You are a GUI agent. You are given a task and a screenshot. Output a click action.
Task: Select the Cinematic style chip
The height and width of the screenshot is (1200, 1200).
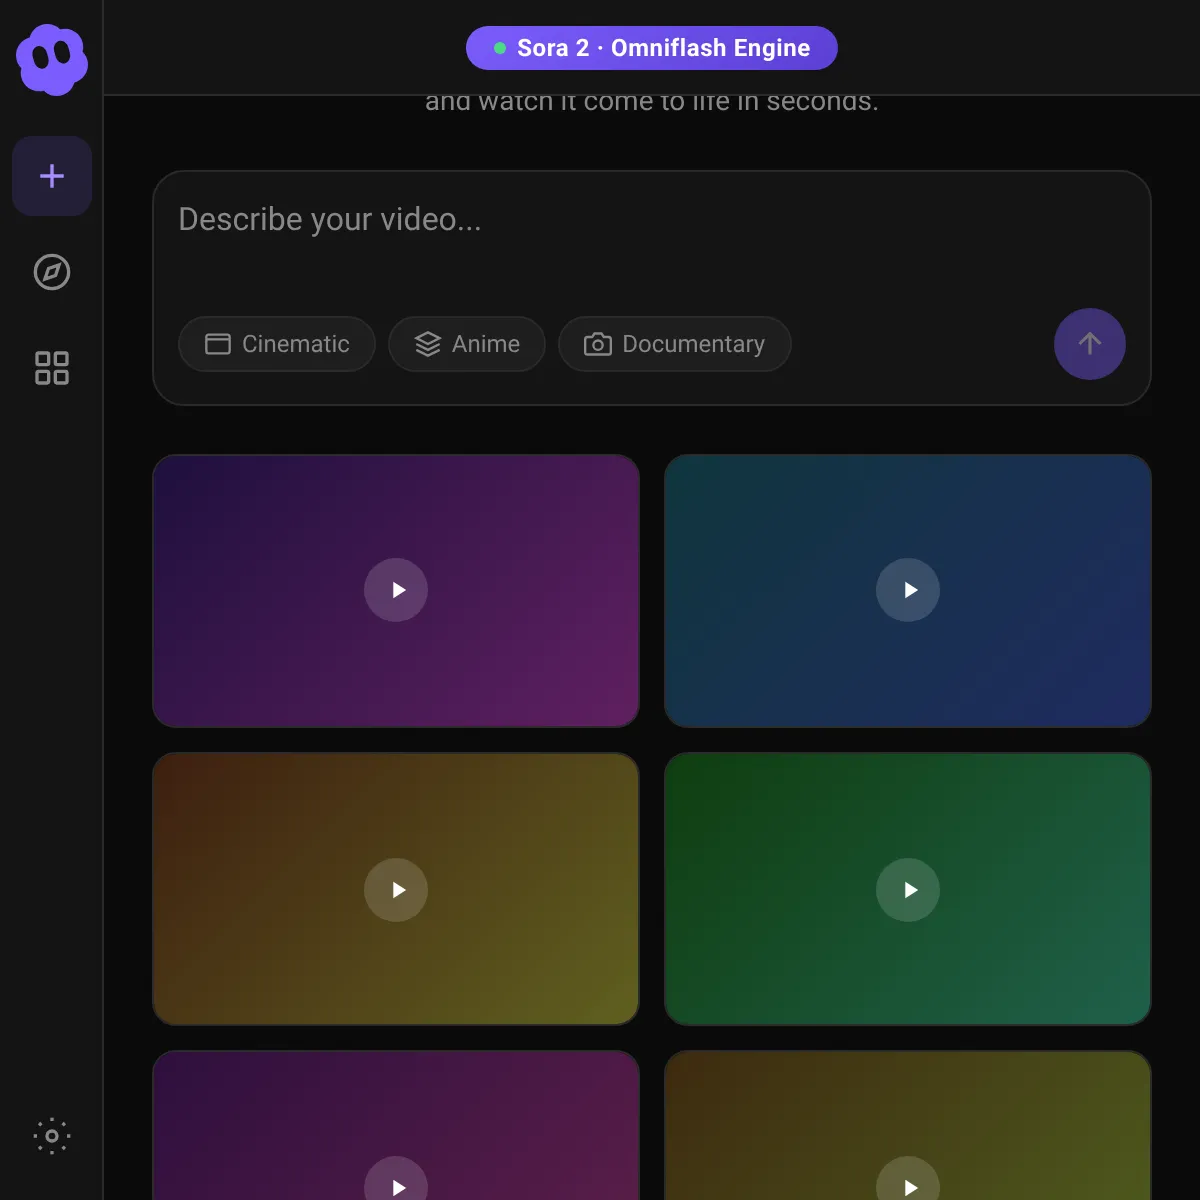[x=277, y=344]
